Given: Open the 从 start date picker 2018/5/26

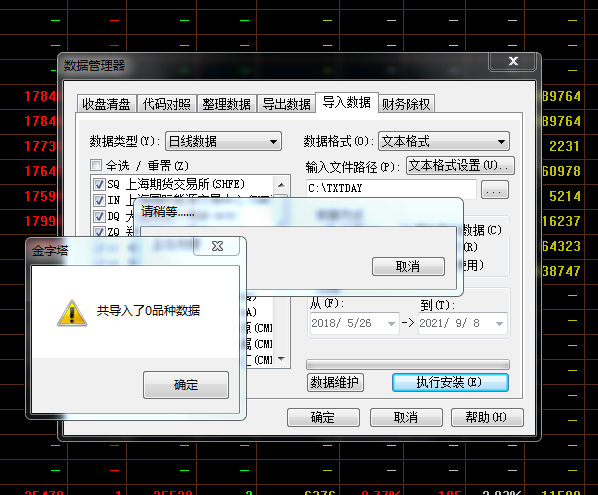Looking at the screenshot, I should [355, 323].
